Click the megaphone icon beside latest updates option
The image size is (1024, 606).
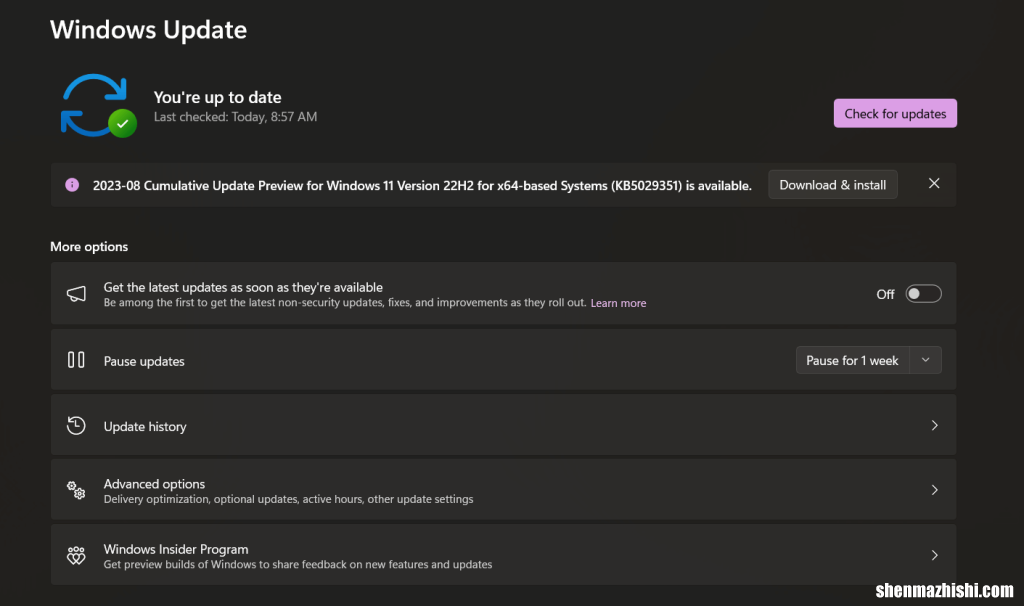(x=76, y=293)
